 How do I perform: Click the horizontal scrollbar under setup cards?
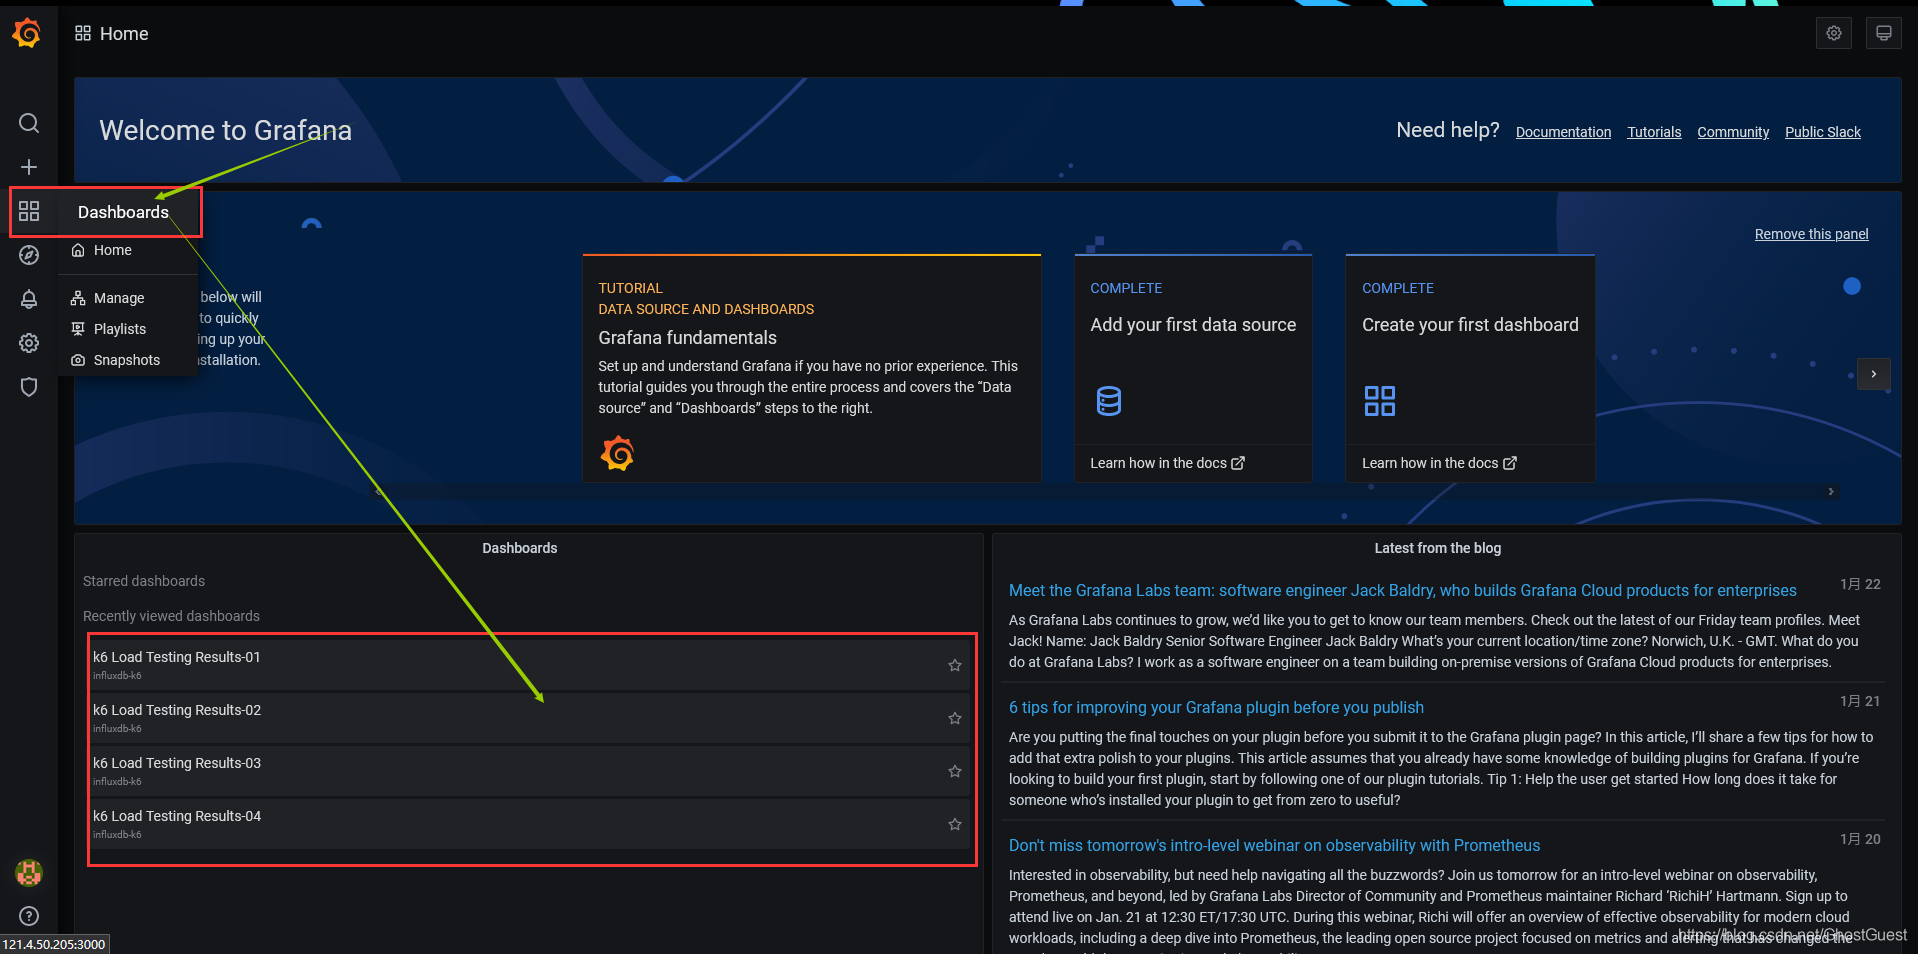pyautogui.click(x=1105, y=492)
